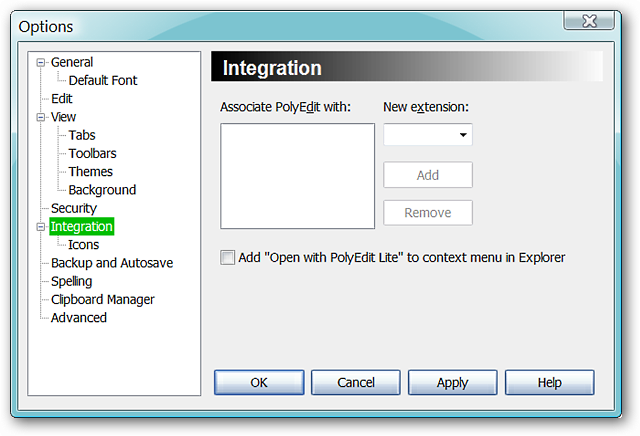
Task: Click inside the Associate PolyEdit with list
Action: coord(298,176)
